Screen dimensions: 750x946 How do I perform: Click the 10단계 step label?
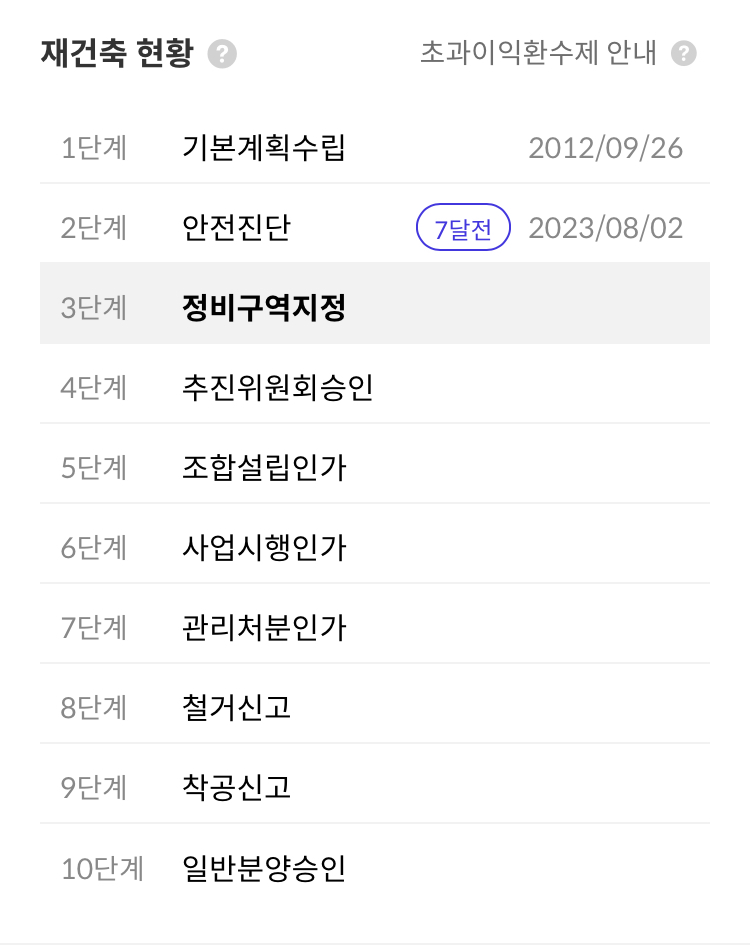click(x=102, y=868)
